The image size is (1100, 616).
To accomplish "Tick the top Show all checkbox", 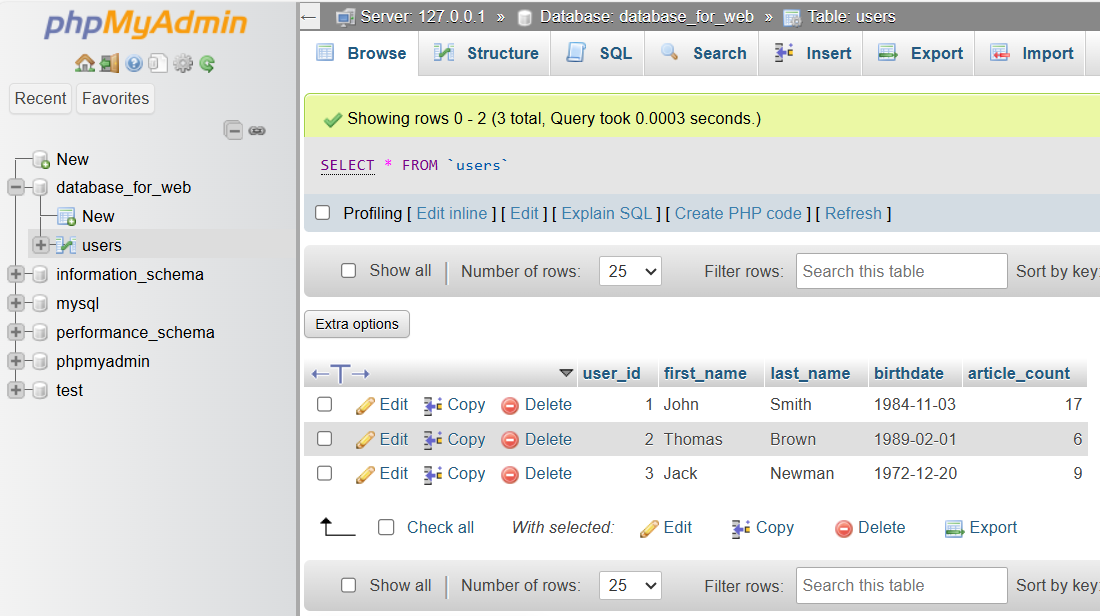I will pos(348,271).
